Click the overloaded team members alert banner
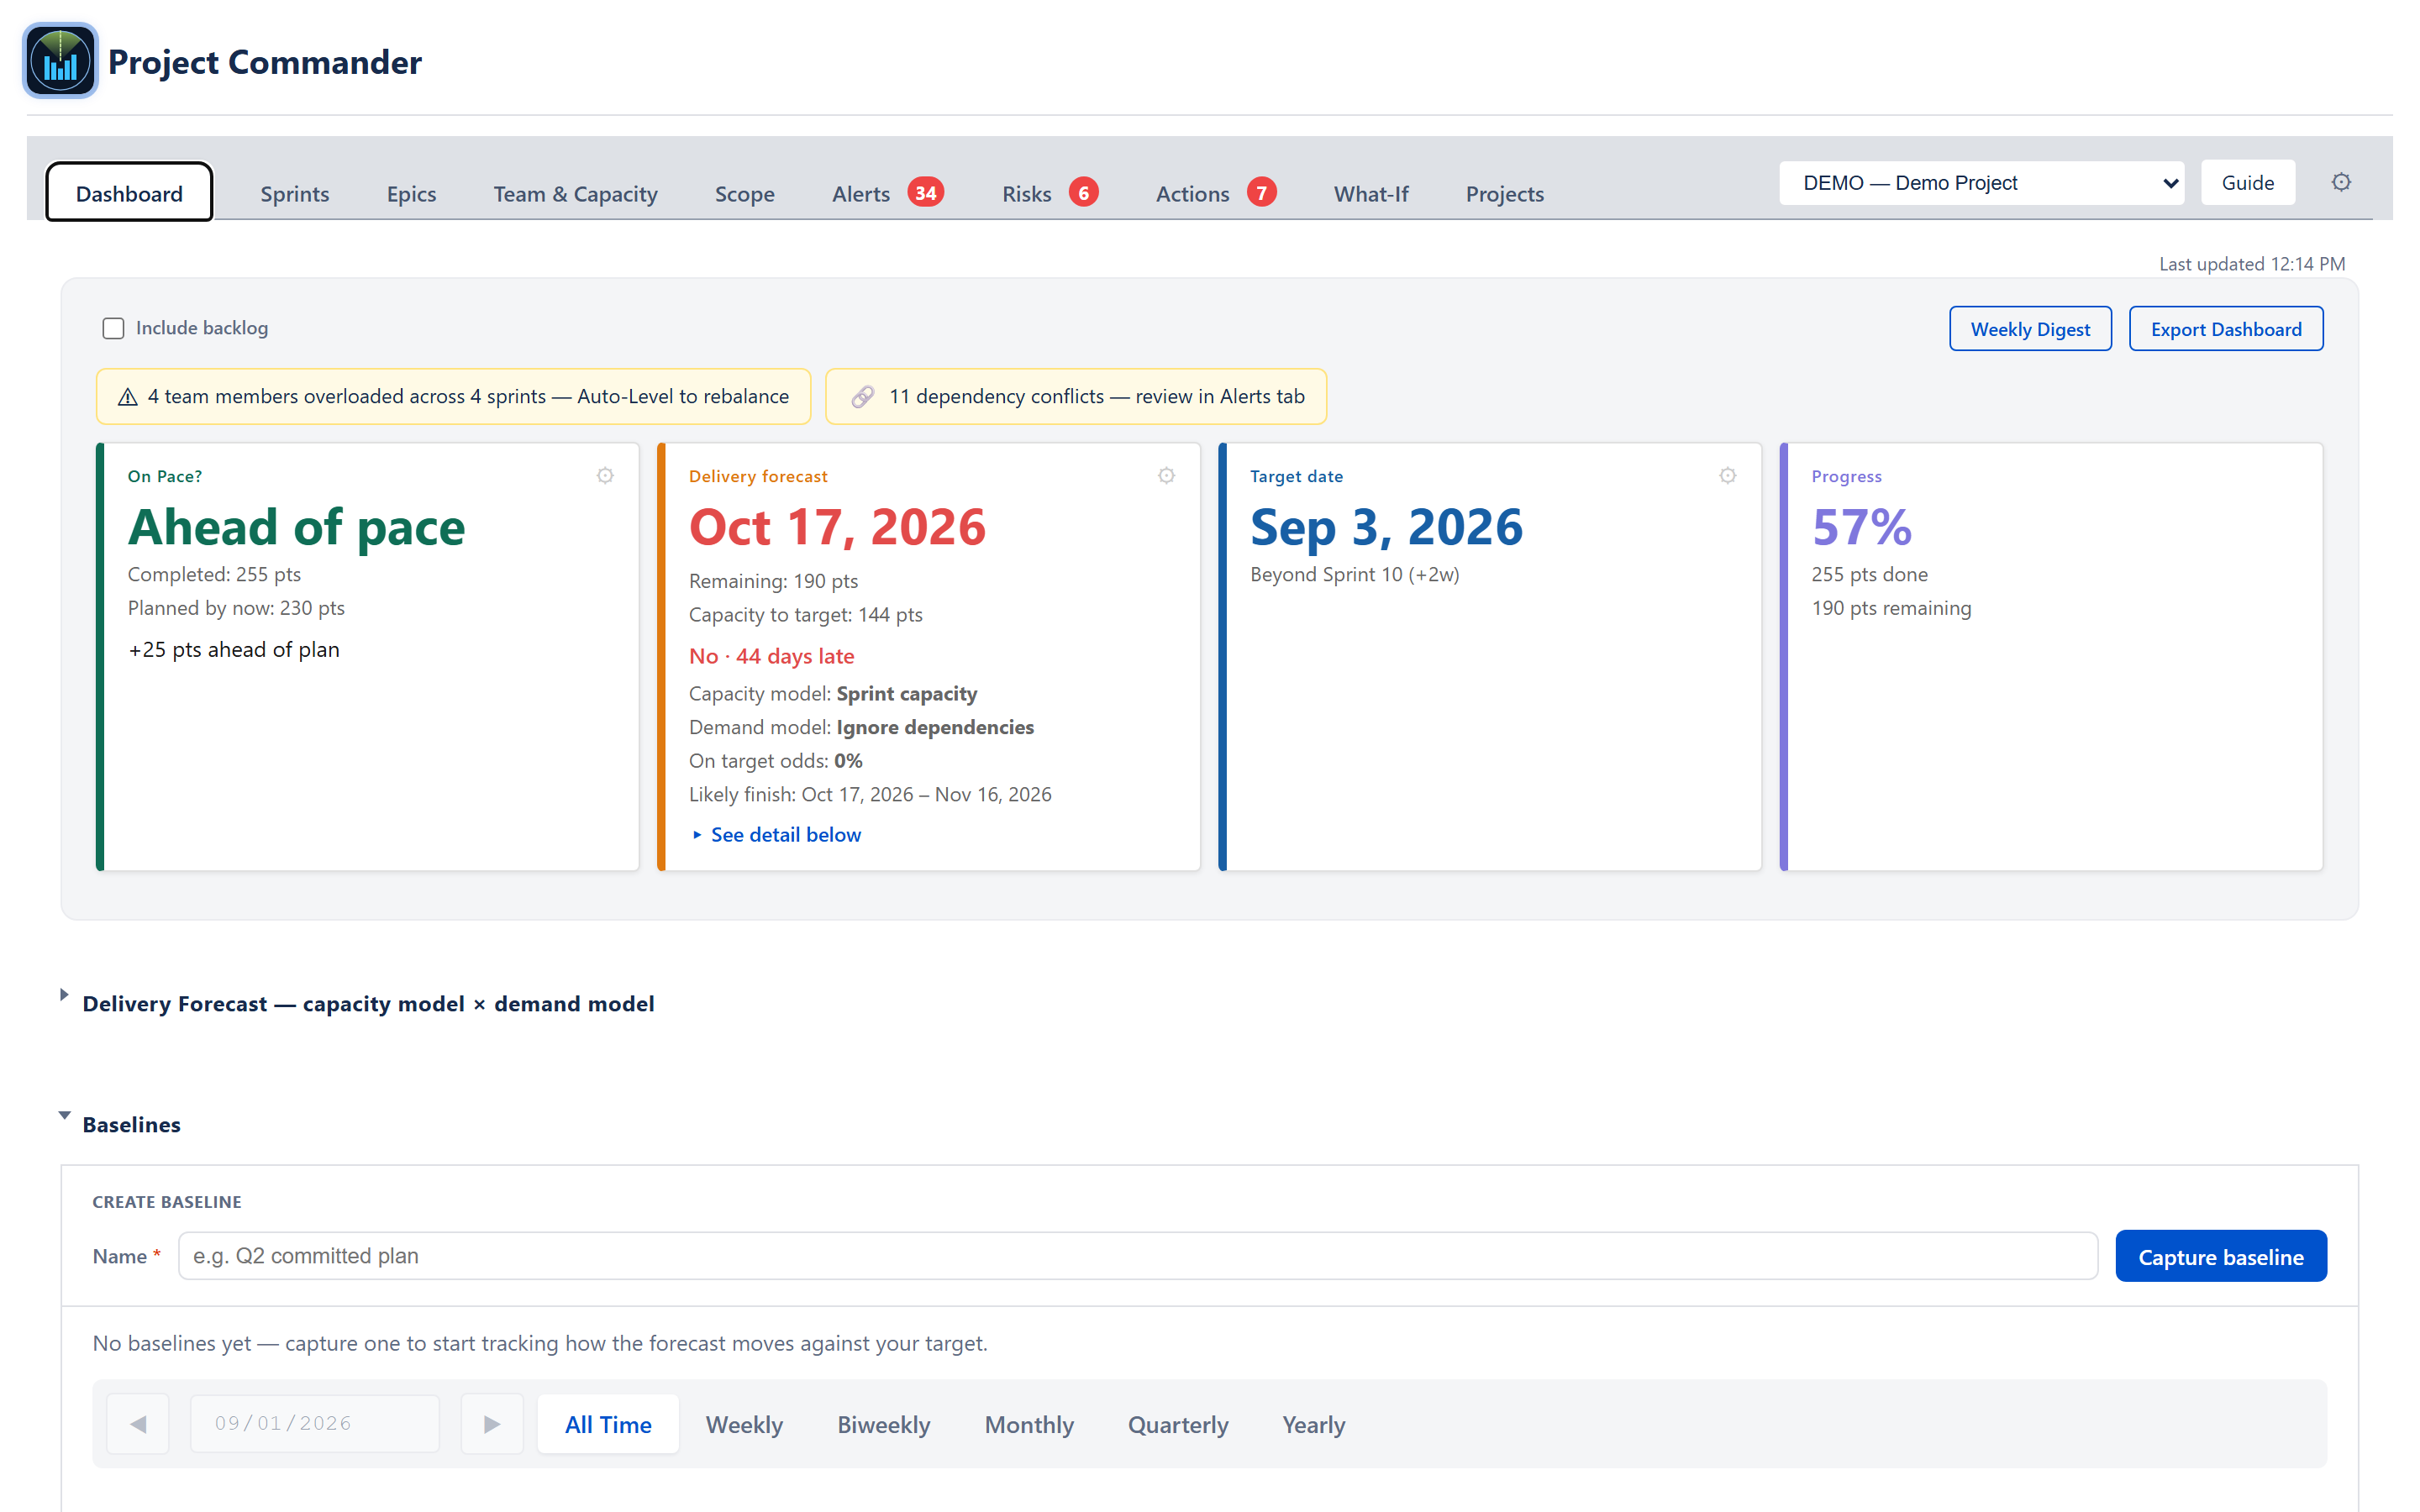Image resolution: width=2420 pixels, height=1512 pixels. click(453, 397)
